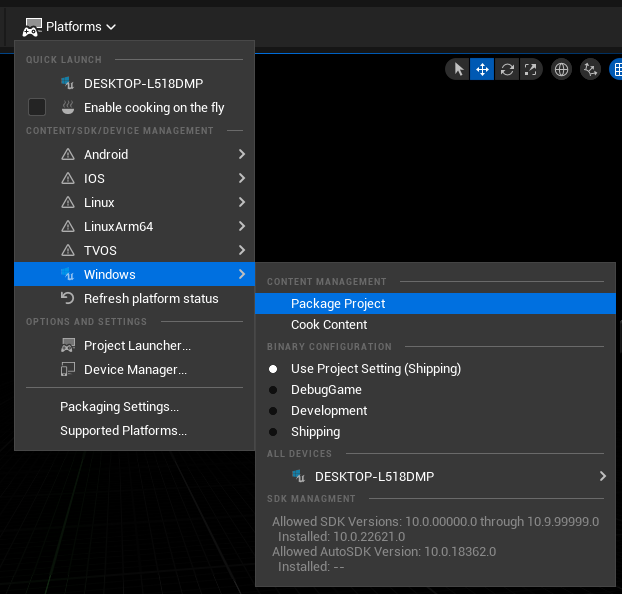The width and height of the screenshot is (622, 594).
Task: Open Supported Platforms...
Action: pos(134,431)
